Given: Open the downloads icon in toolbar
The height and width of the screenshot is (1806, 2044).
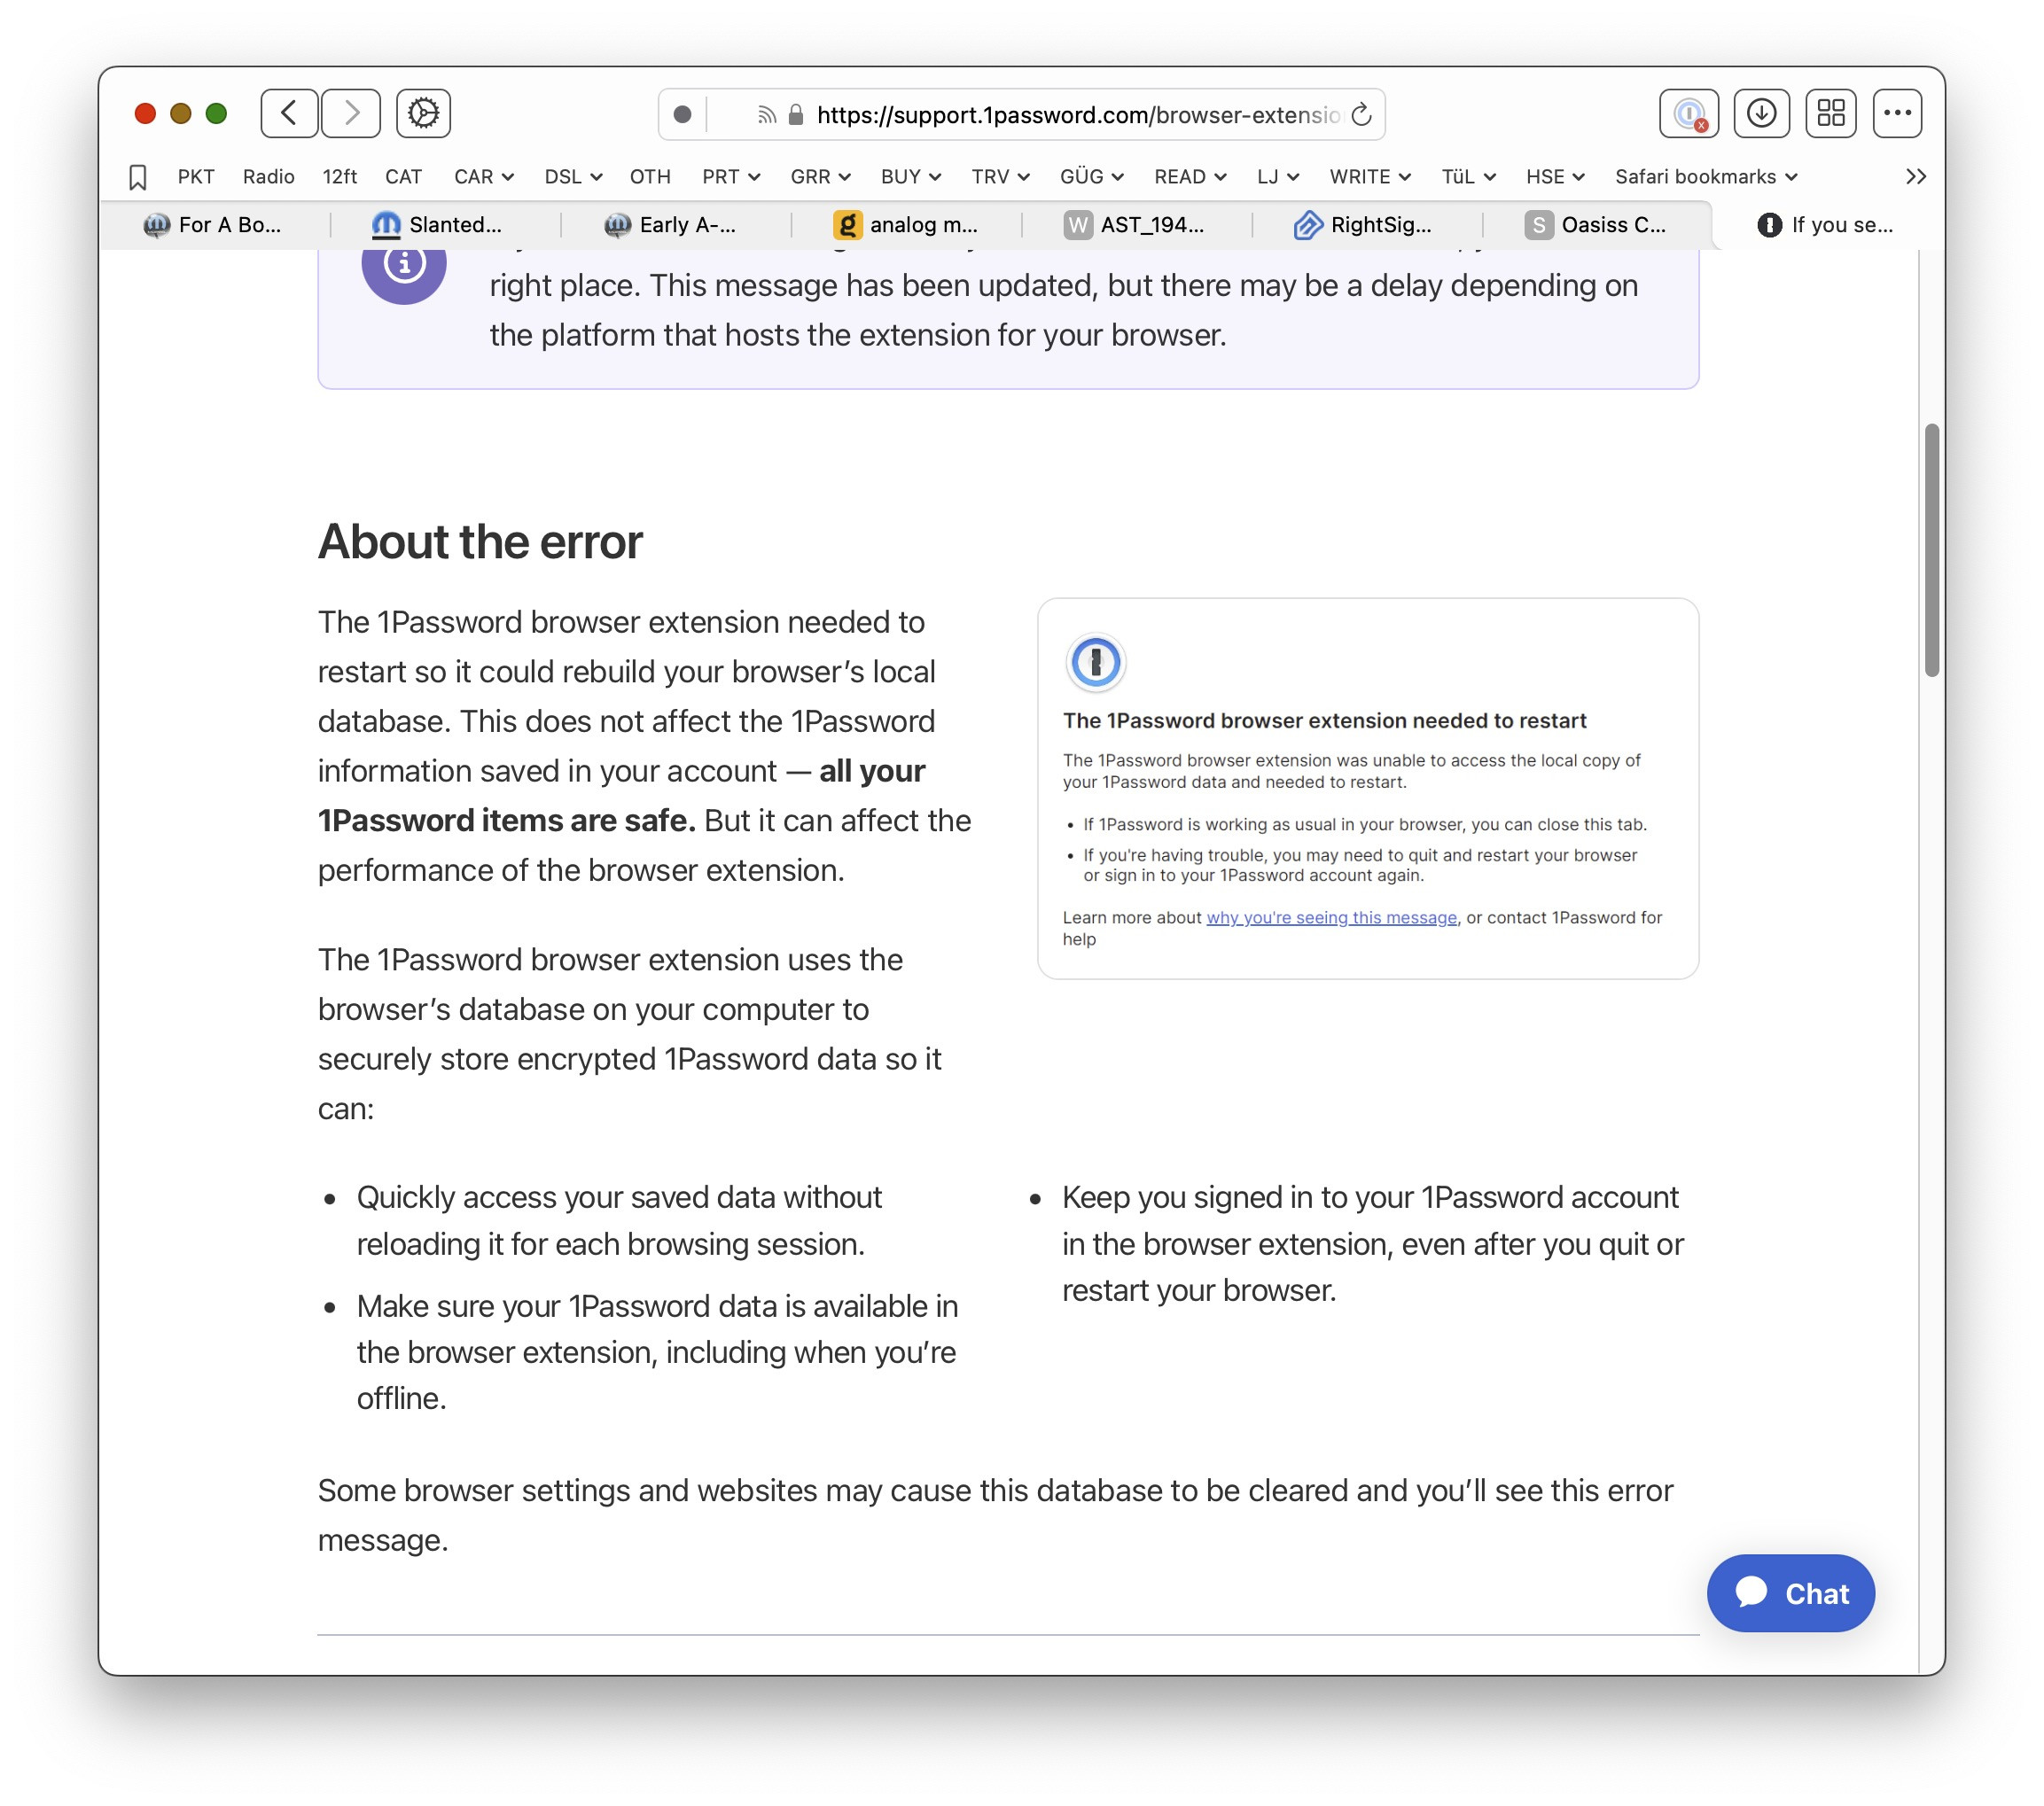Looking at the screenshot, I should [1761, 113].
